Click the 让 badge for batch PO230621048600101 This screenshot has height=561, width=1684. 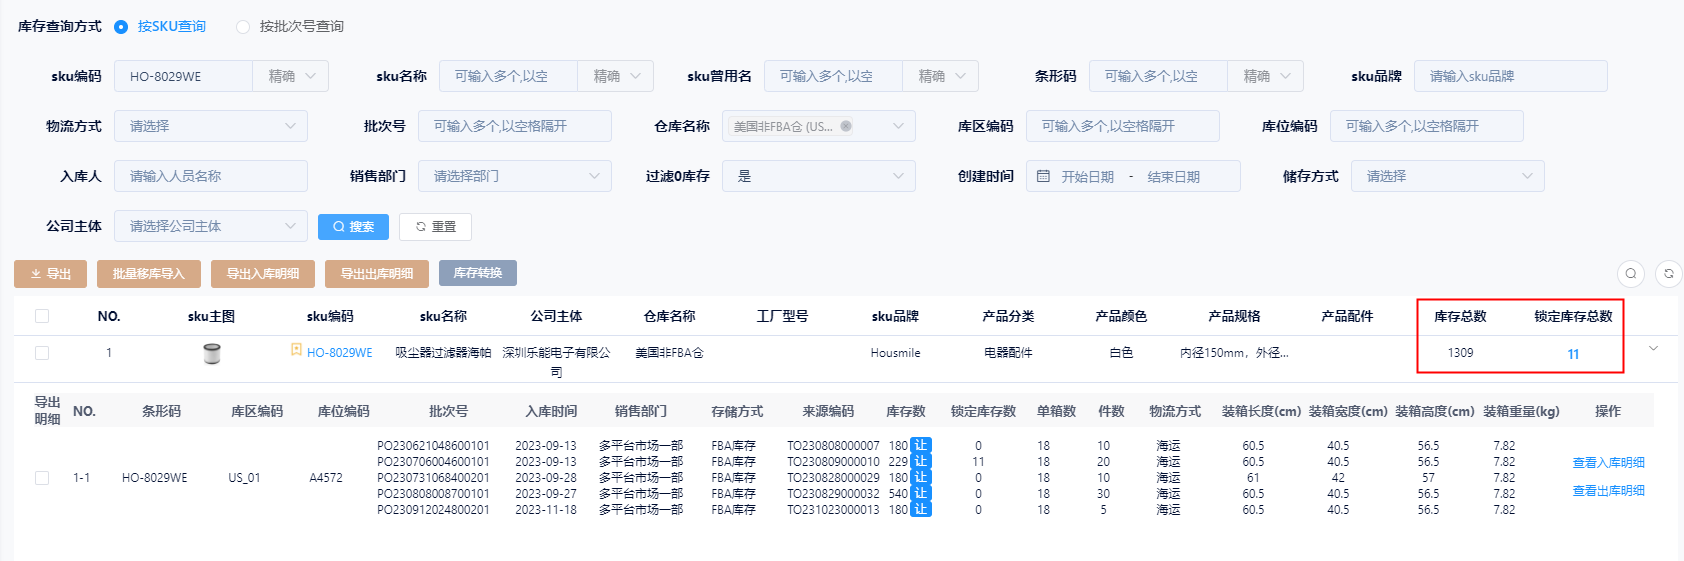point(921,445)
